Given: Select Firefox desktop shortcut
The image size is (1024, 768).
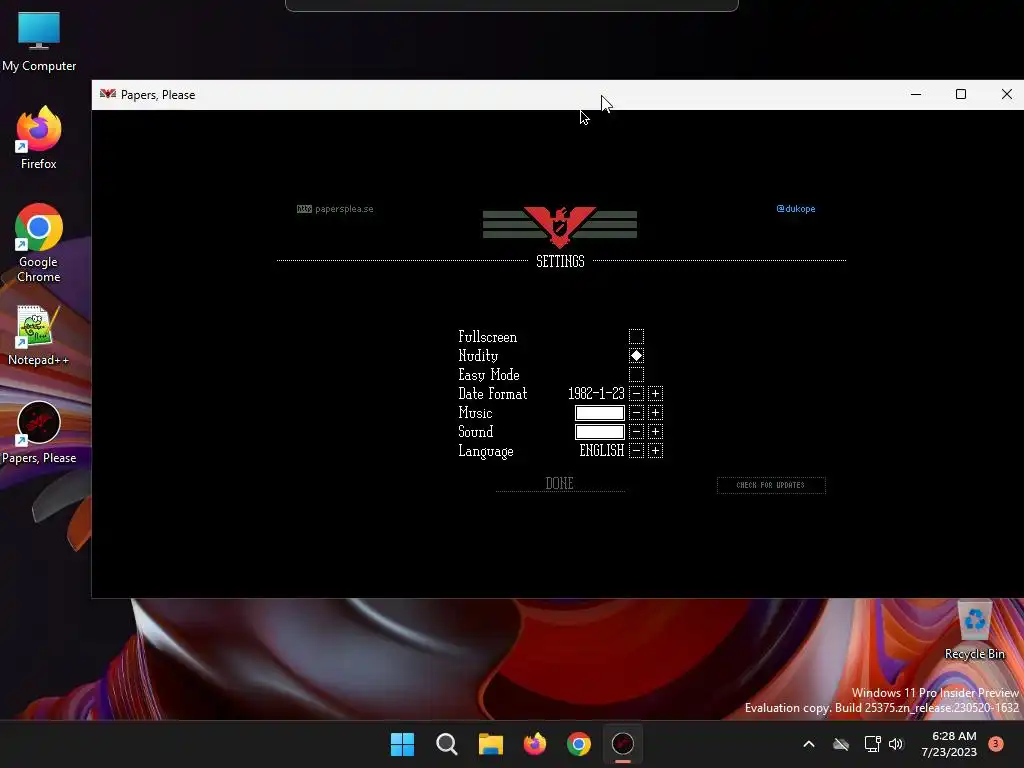Looking at the screenshot, I should 39,138.
